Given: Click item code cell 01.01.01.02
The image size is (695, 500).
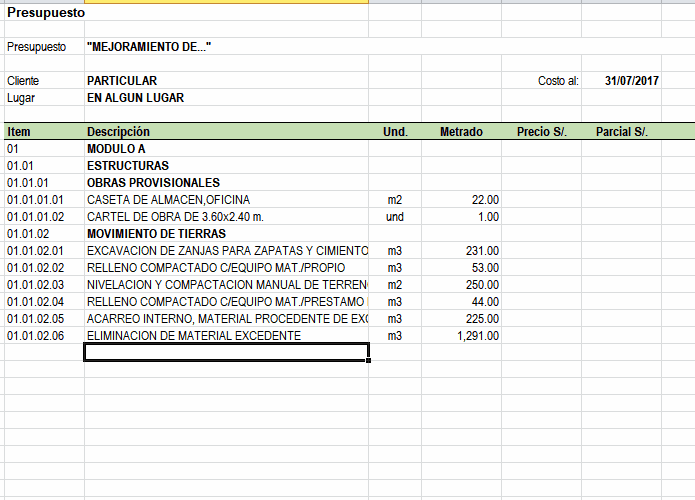Looking at the screenshot, I should pos(44,217).
